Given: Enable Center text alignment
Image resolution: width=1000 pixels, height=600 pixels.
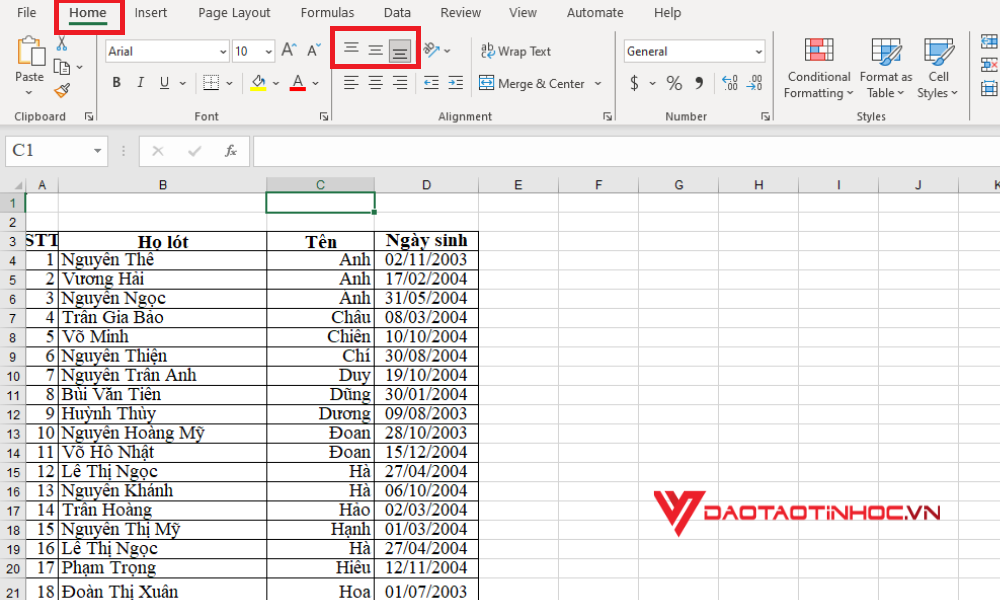Looking at the screenshot, I should (375, 82).
